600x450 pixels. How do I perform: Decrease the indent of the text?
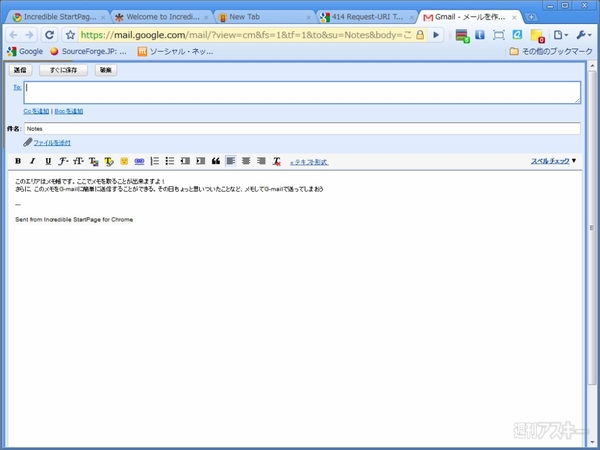pyautogui.click(x=185, y=161)
